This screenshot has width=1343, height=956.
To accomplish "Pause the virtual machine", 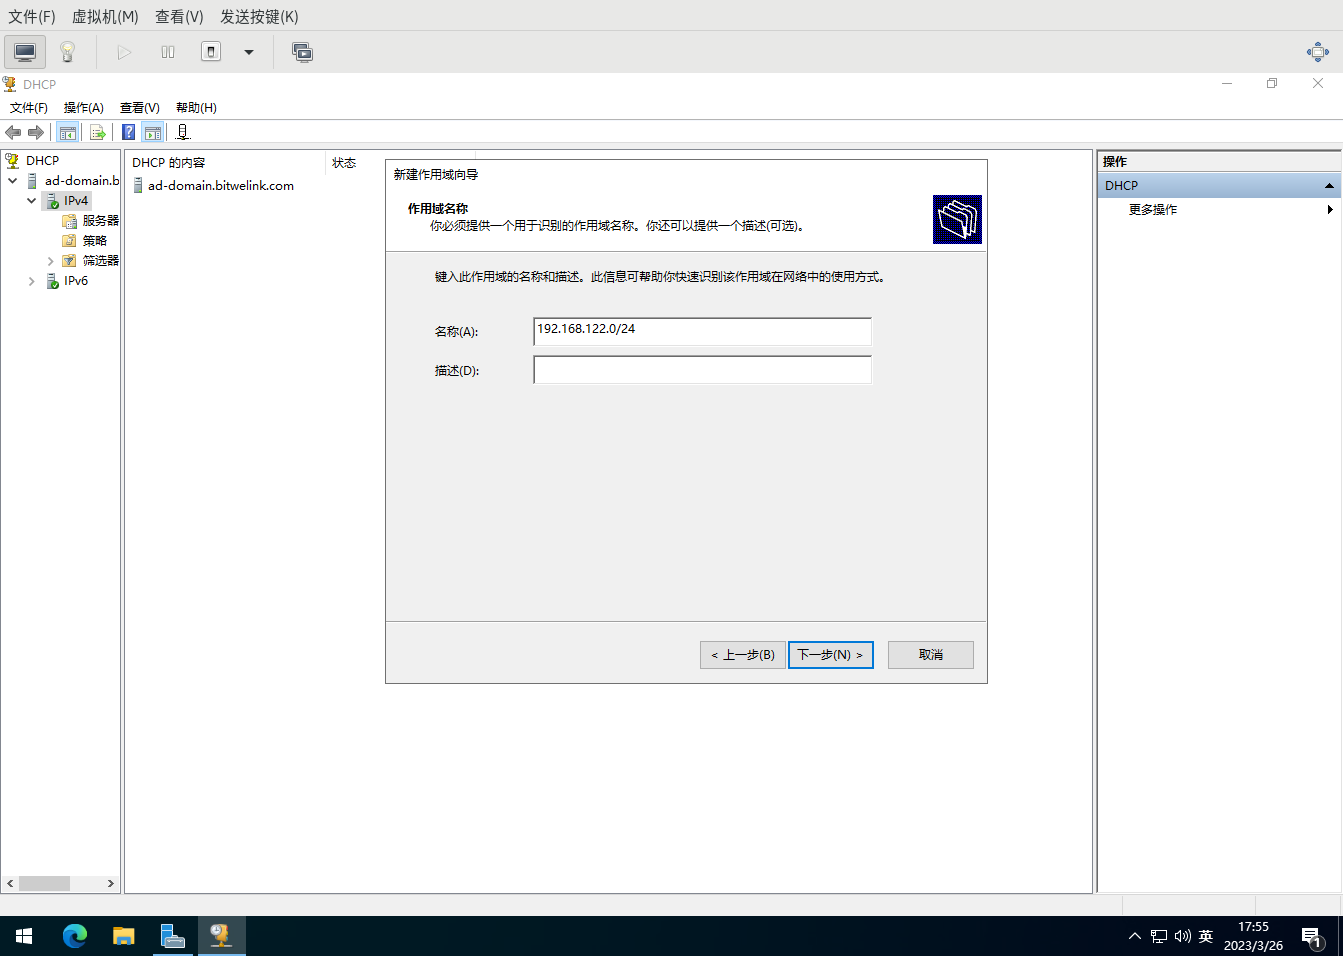I will 168,52.
